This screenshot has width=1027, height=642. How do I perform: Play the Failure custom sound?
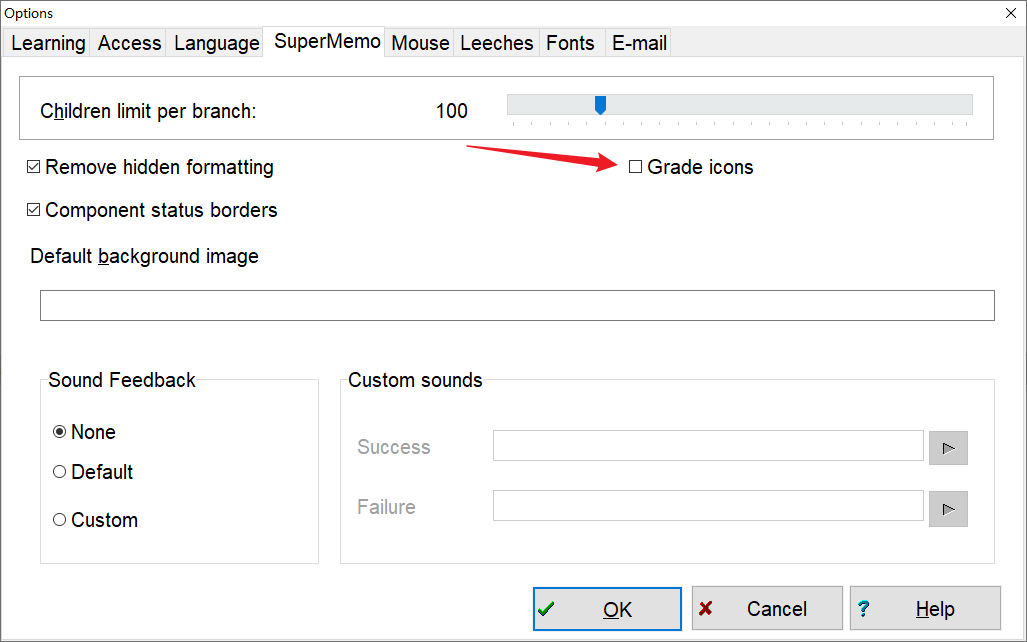click(948, 508)
